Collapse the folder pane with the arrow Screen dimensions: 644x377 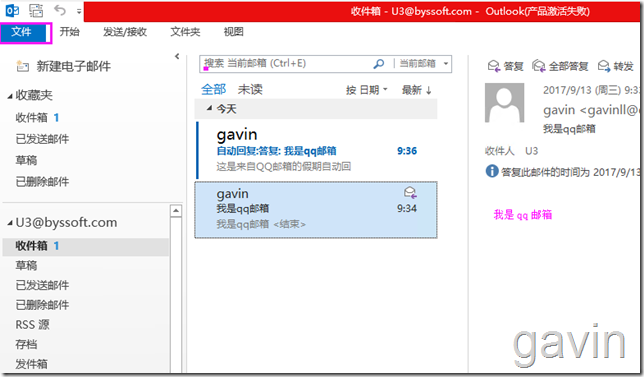pyautogui.click(x=177, y=56)
